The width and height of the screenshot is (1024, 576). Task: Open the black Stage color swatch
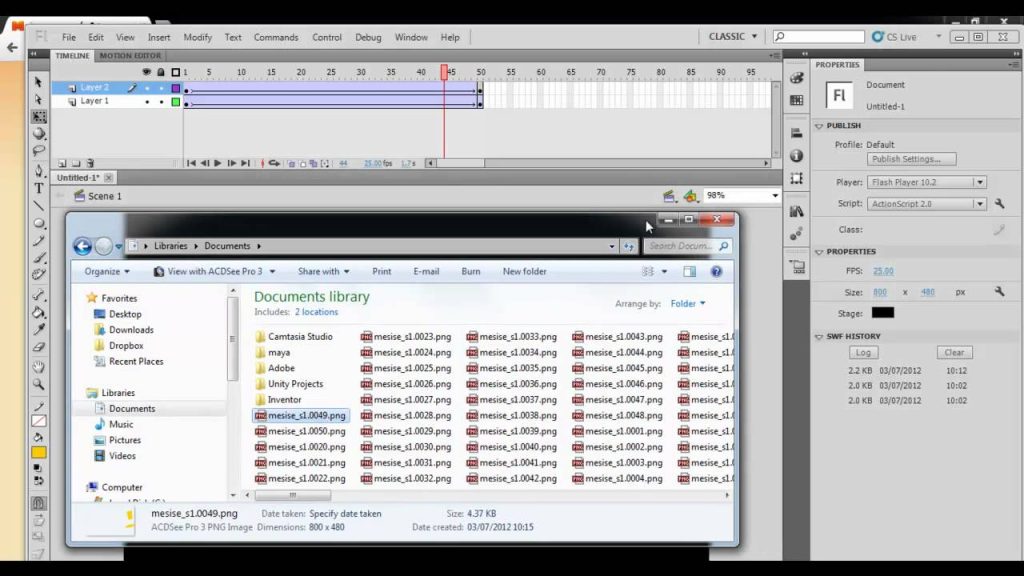pyautogui.click(x=882, y=313)
